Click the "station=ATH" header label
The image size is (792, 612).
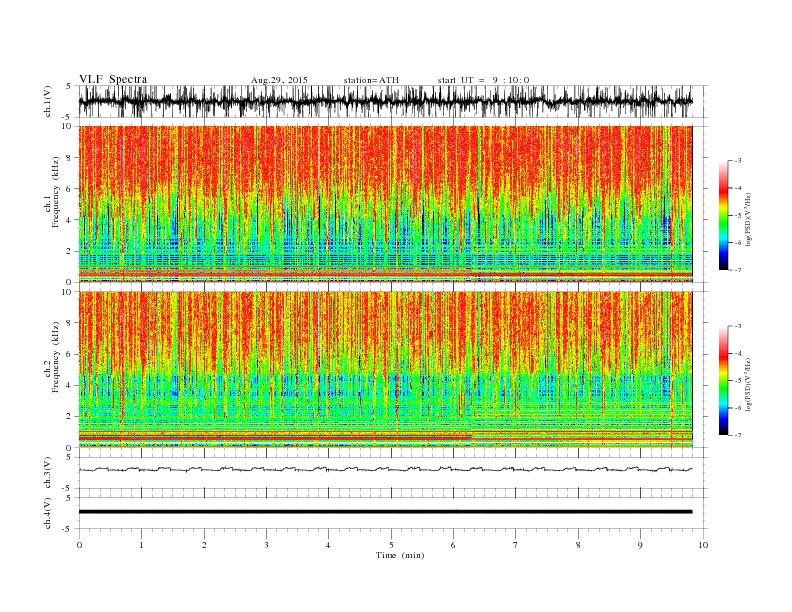[371, 80]
